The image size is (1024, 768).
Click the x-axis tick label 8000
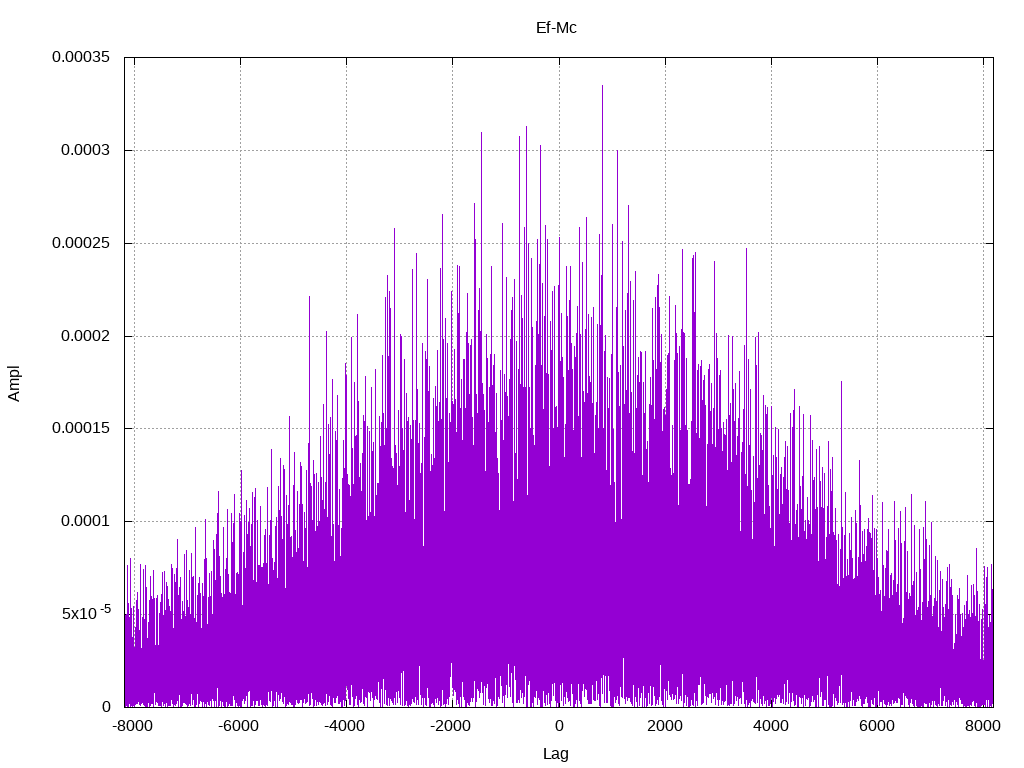point(983,726)
